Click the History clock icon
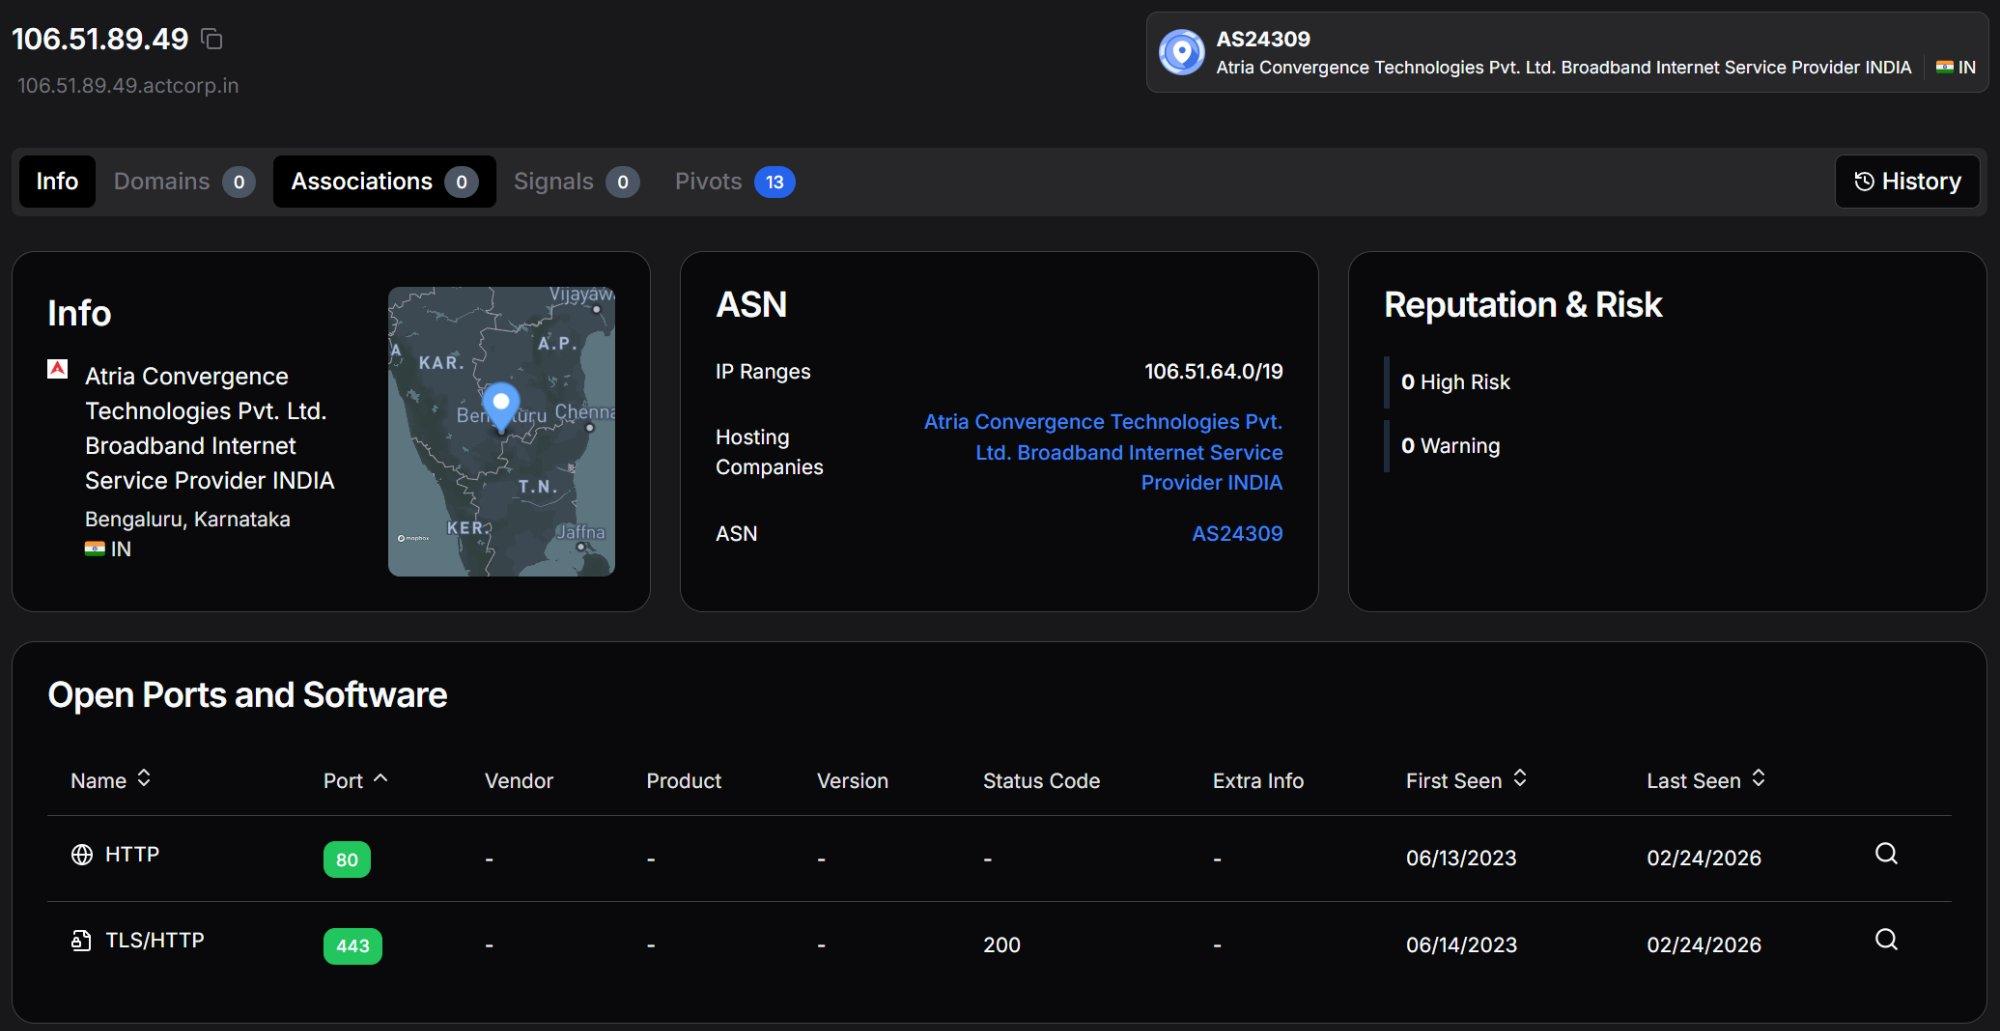This screenshot has height=1031, width=2000. [1864, 181]
